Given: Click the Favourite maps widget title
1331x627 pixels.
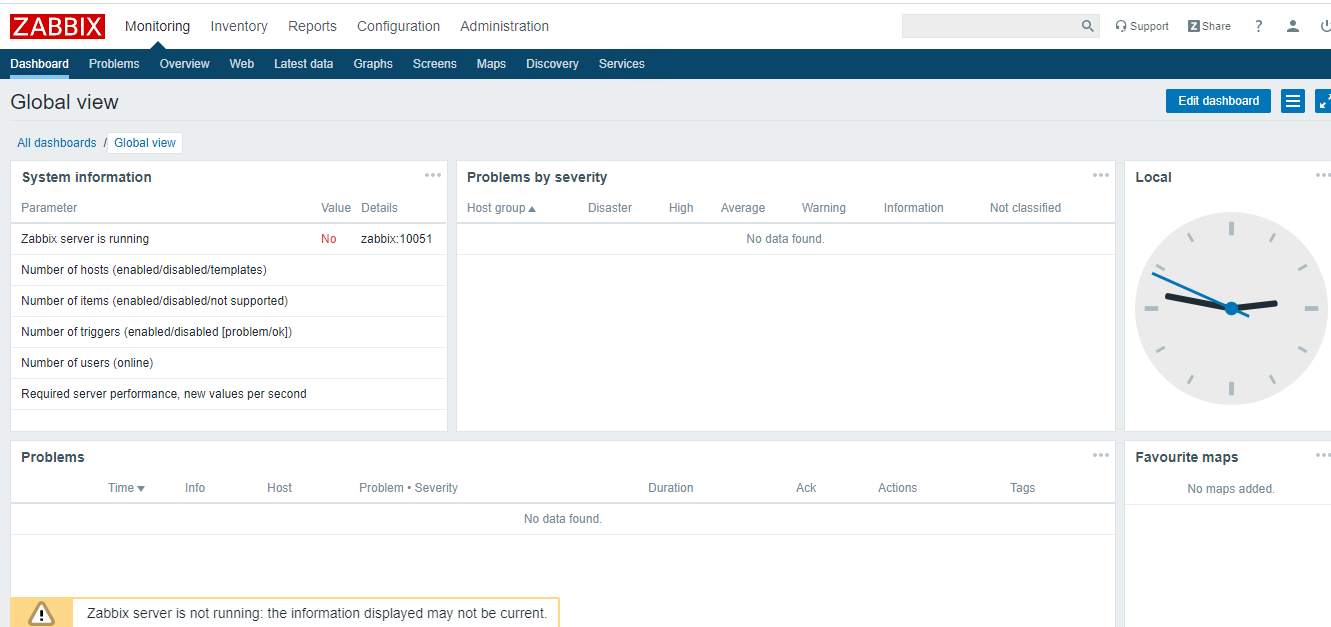Looking at the screenshot, I should [x=1187, y=457].
